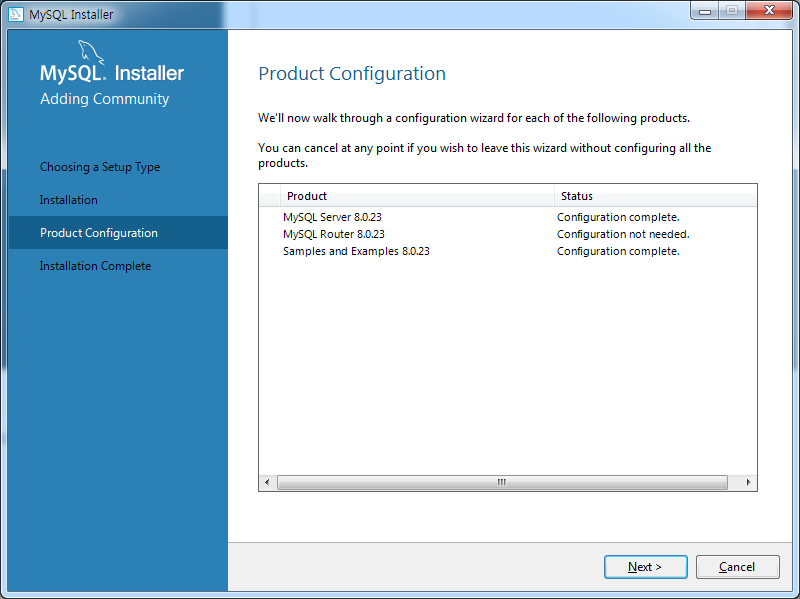Close the MySQL Installer window
The width and height of the screenshot is (800, 599).
(769, 10)
